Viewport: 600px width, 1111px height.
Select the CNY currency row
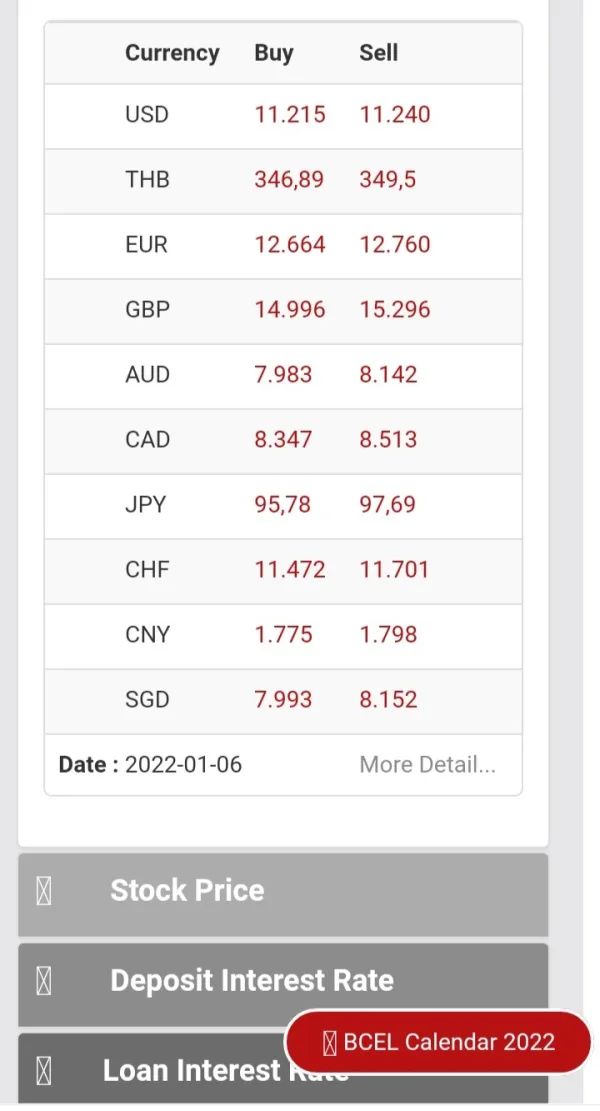point(147,635)
